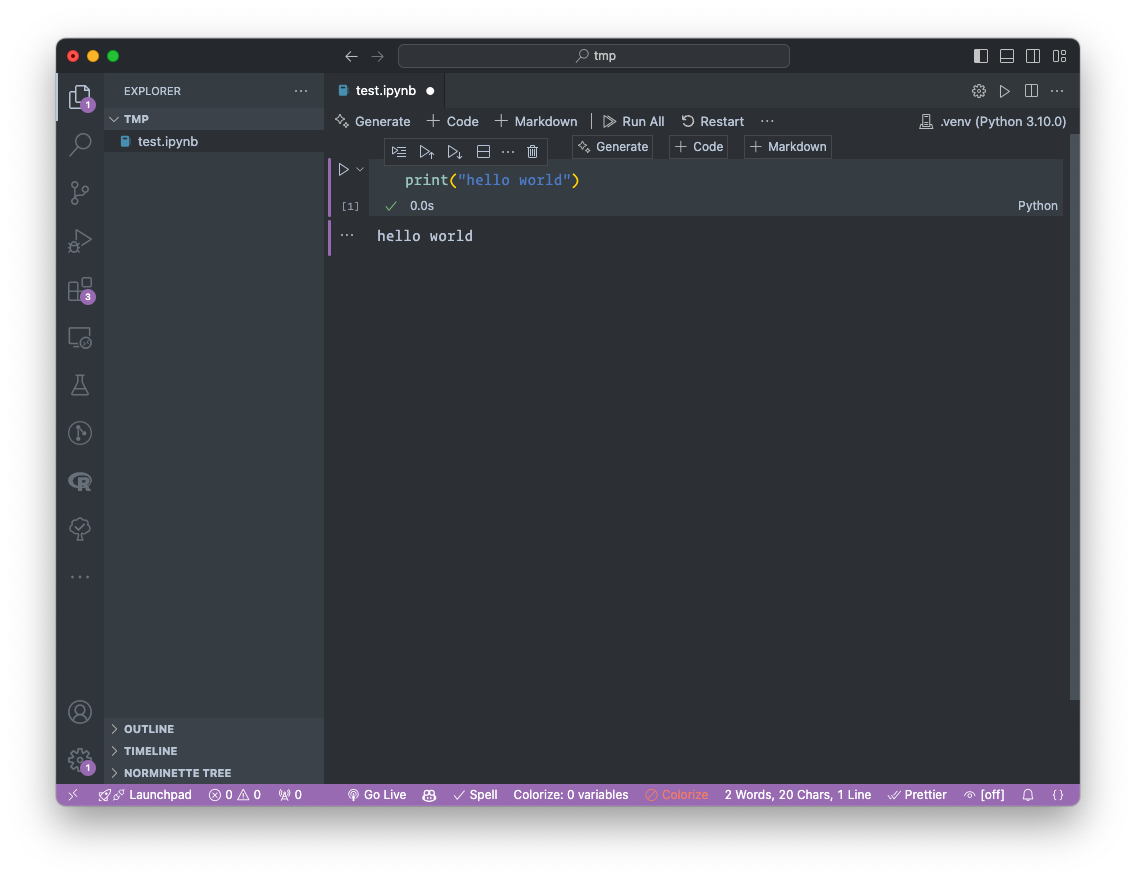Click the inline Generate button above the cell
The width and height of the screenshot is (1136, 880).
(x=613, y=146)
